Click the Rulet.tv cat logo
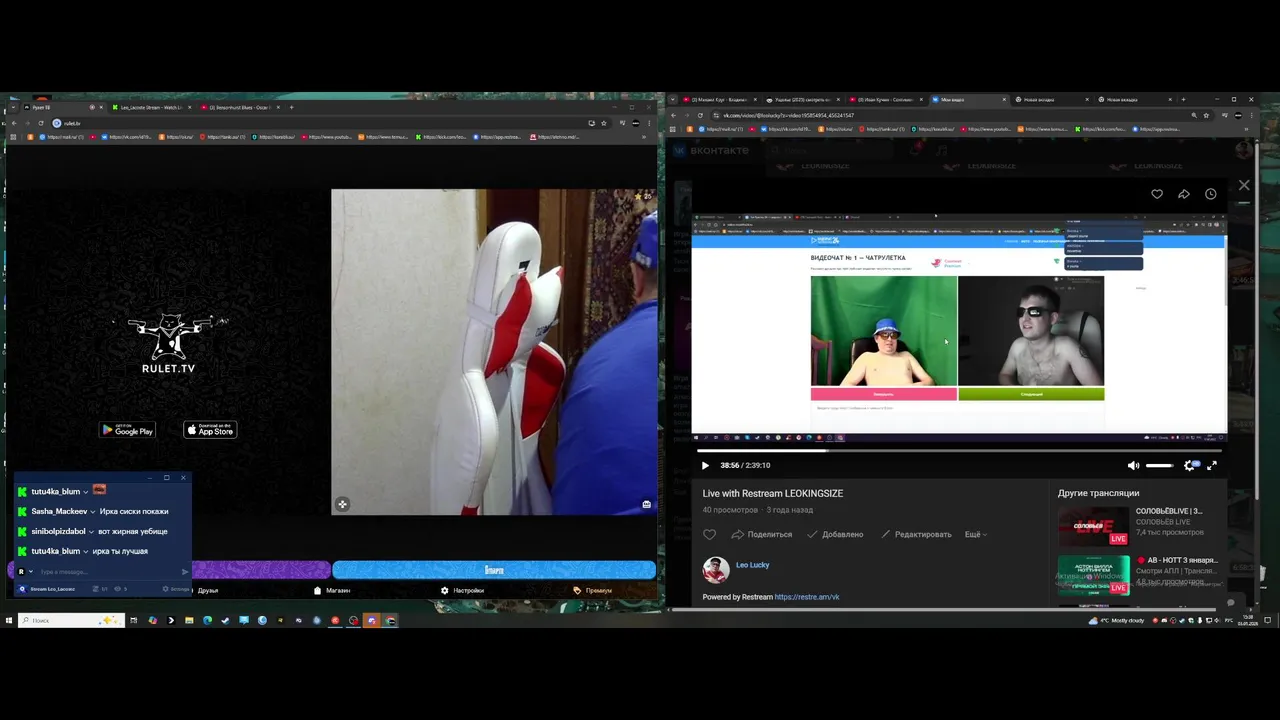Screen dimensions: 1280x720 pyautogui.click(x=169, y=343)
